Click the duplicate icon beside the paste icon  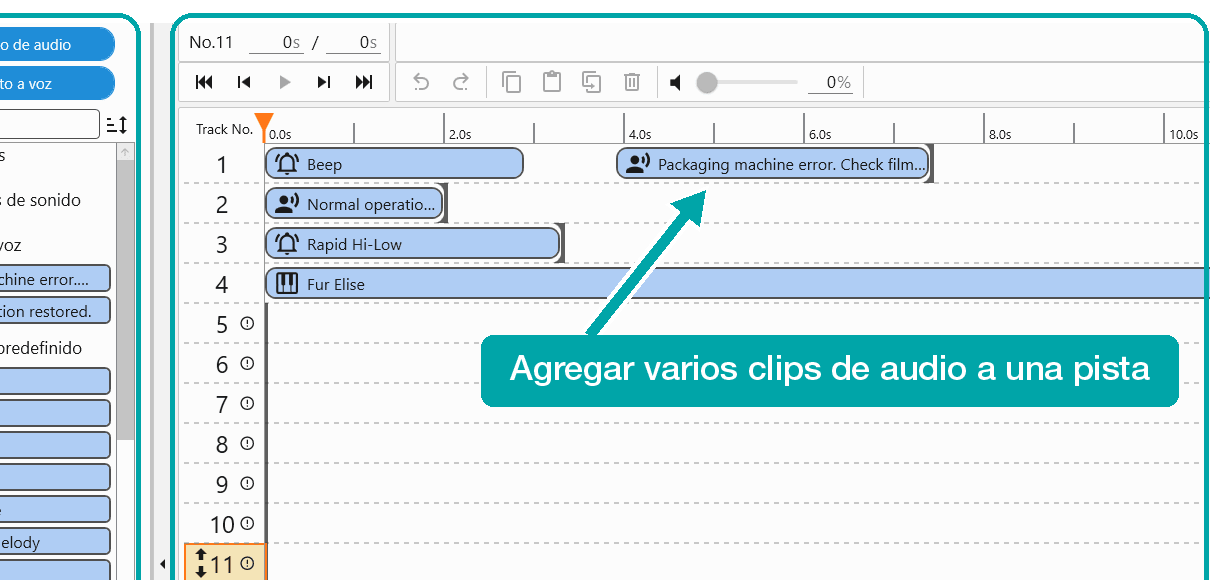click(x=591, y=82)
